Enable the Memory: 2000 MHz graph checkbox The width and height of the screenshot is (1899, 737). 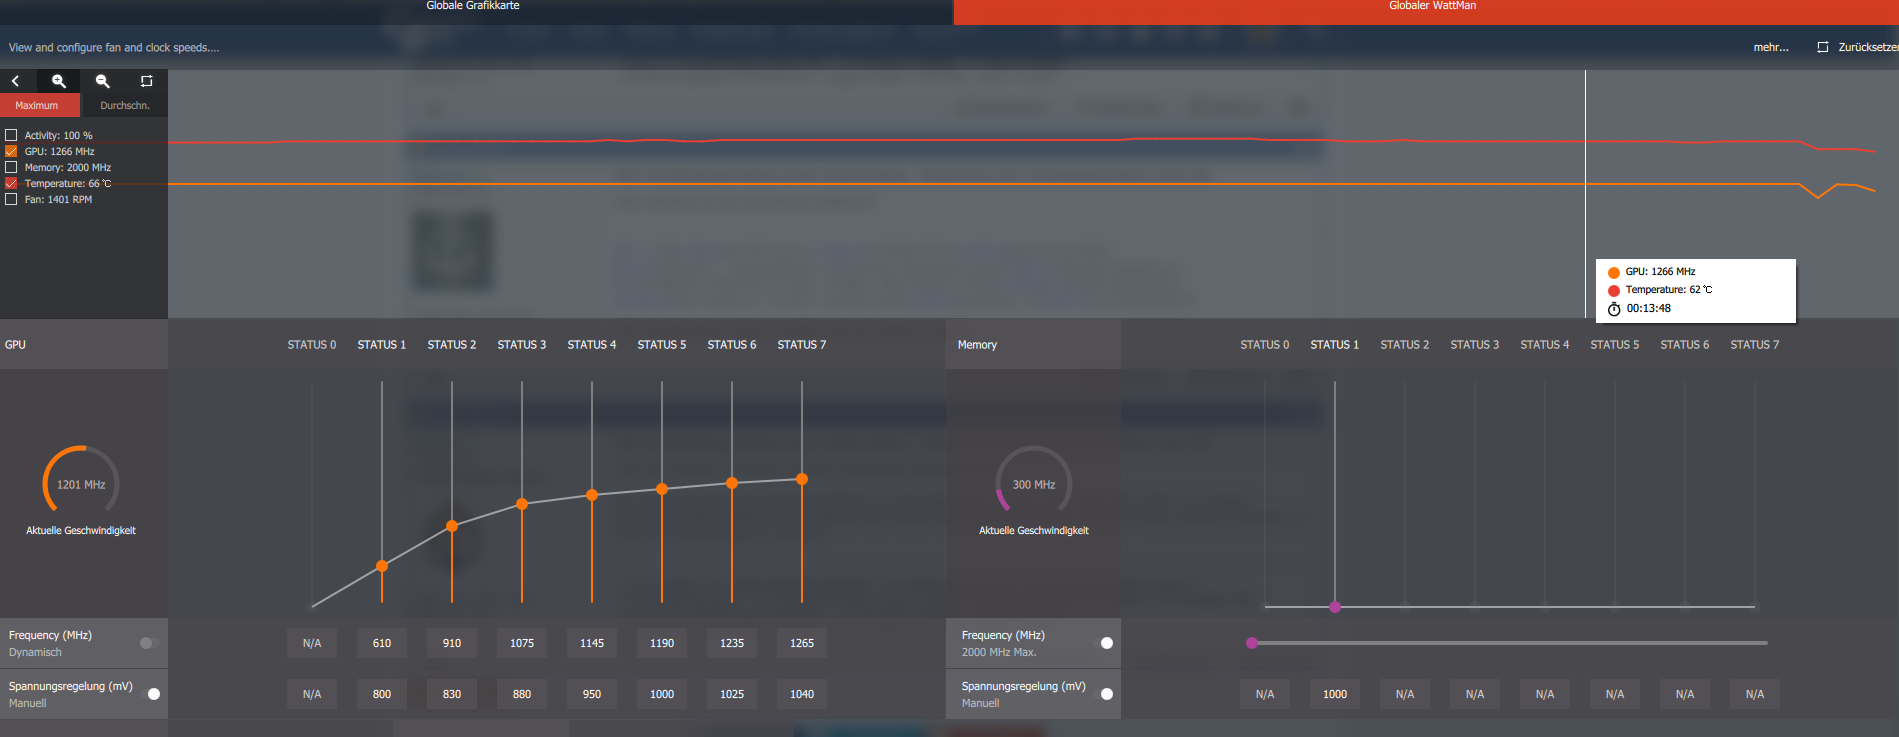(x=11, y=167)
